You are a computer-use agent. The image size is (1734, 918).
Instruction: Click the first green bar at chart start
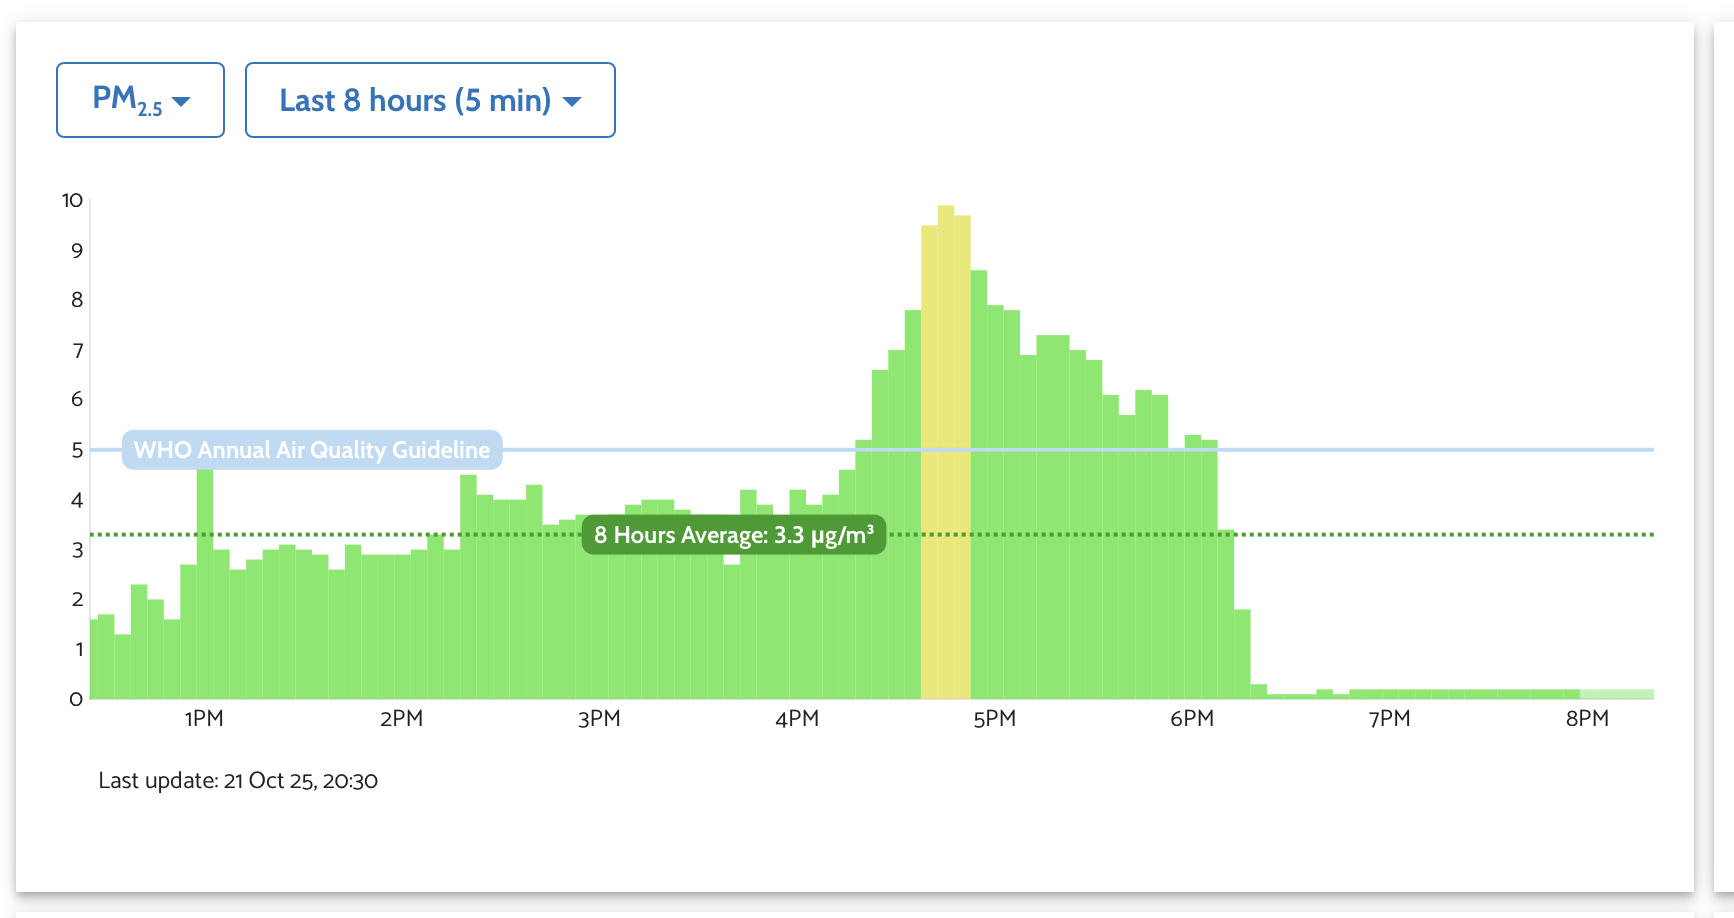94,660
